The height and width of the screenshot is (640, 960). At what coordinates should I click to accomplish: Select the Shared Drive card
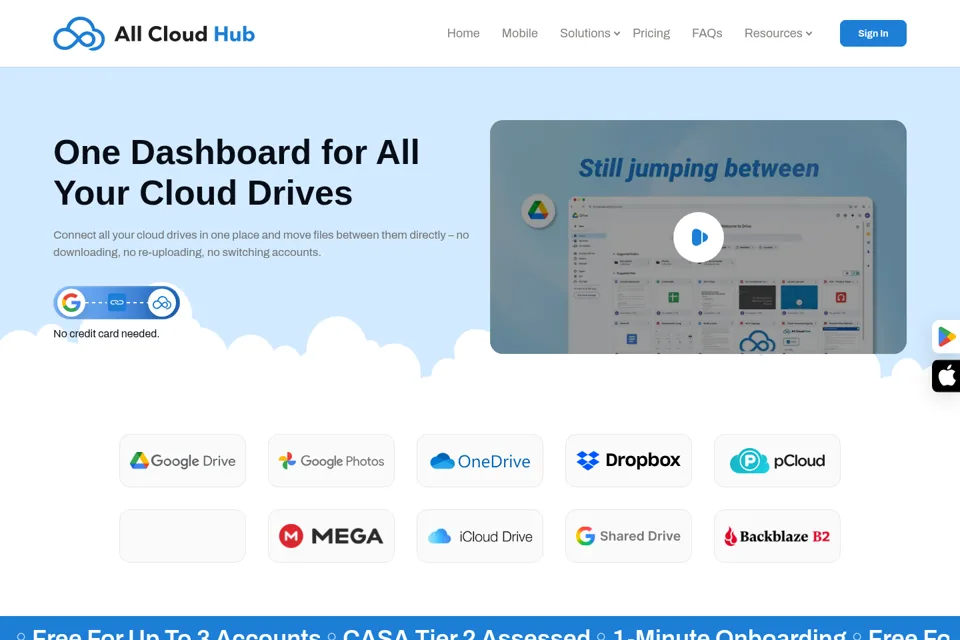(x=628, y=536)
